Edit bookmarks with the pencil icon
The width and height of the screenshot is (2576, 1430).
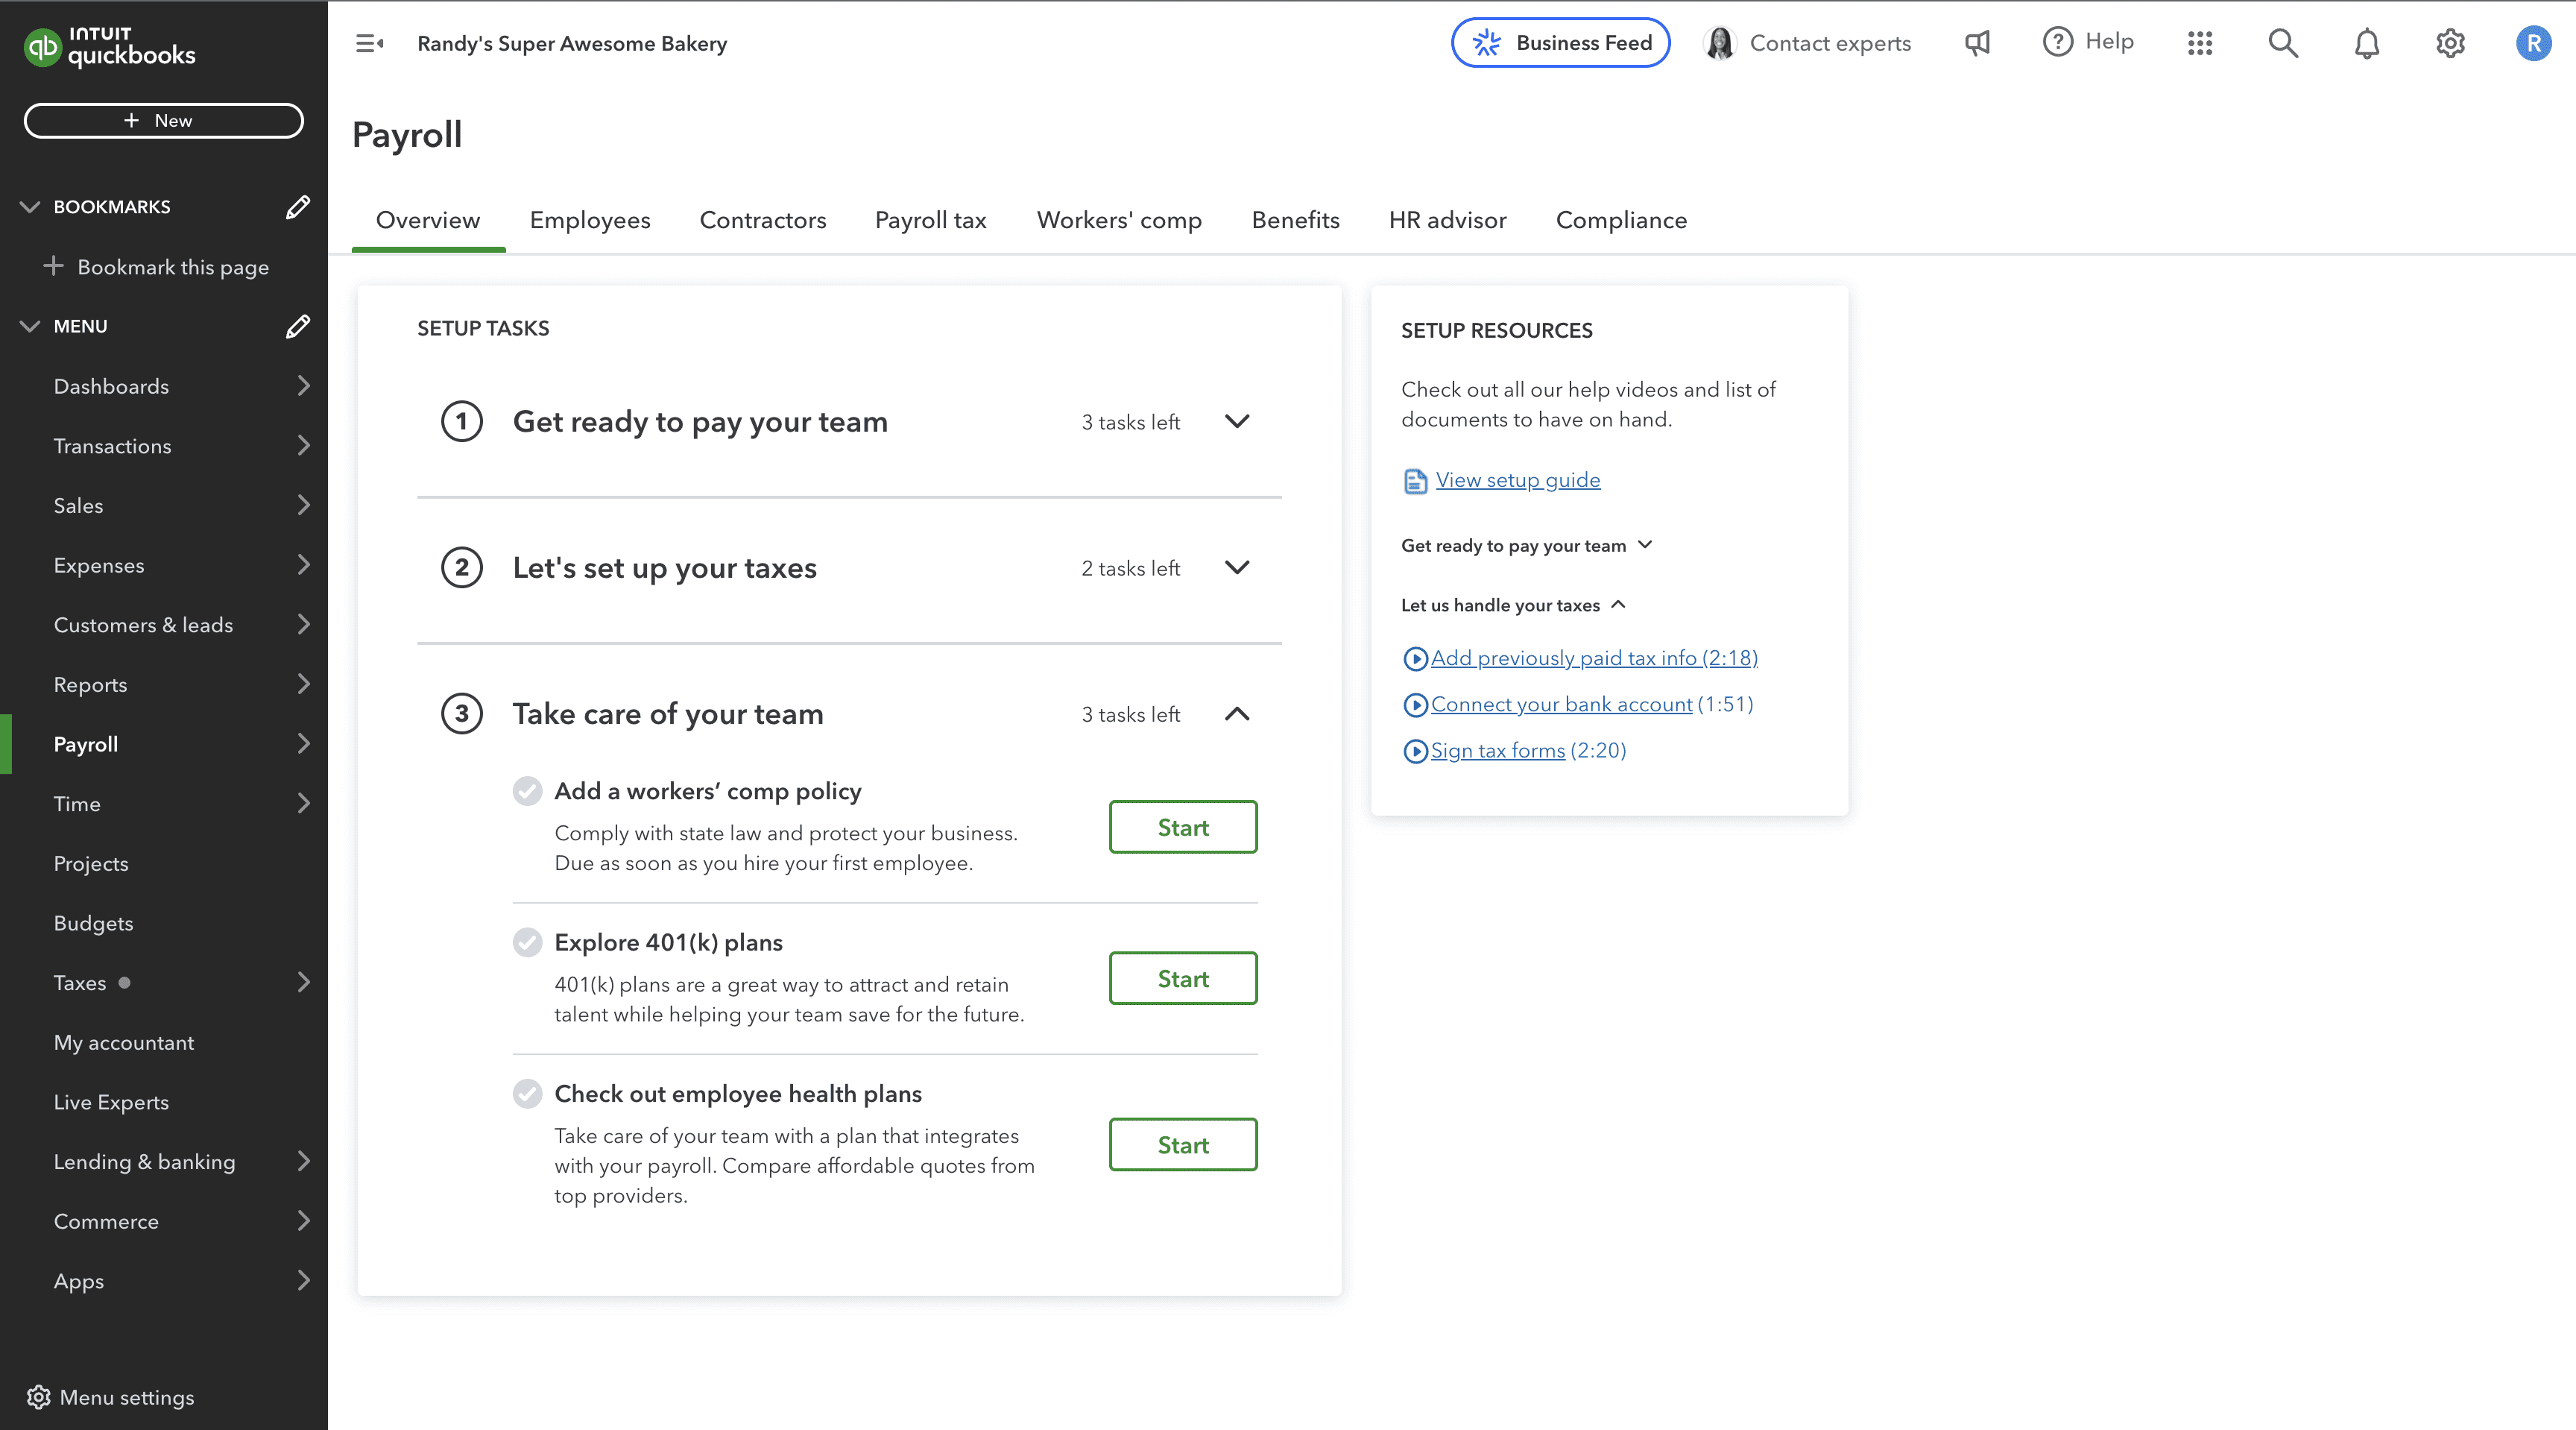[x=297, y=207]
